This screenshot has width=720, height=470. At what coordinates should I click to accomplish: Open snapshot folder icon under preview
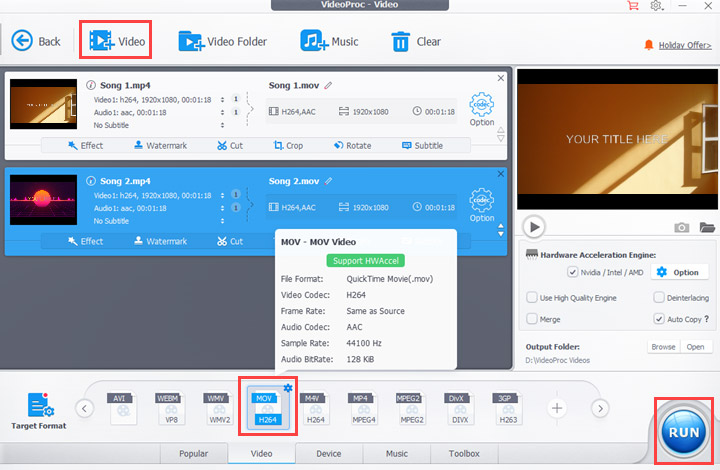tap(707, 227)
